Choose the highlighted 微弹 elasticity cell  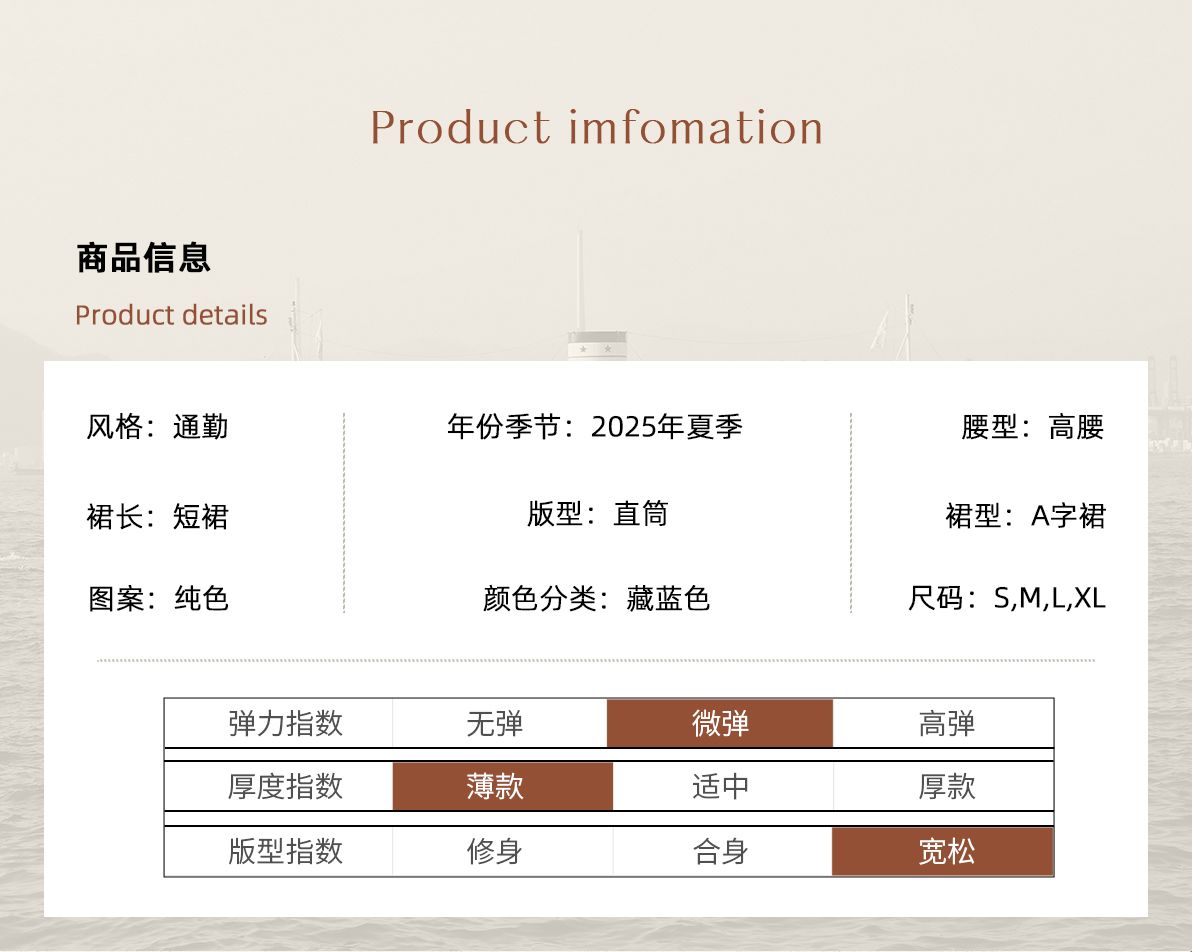(x=720, y=724)
